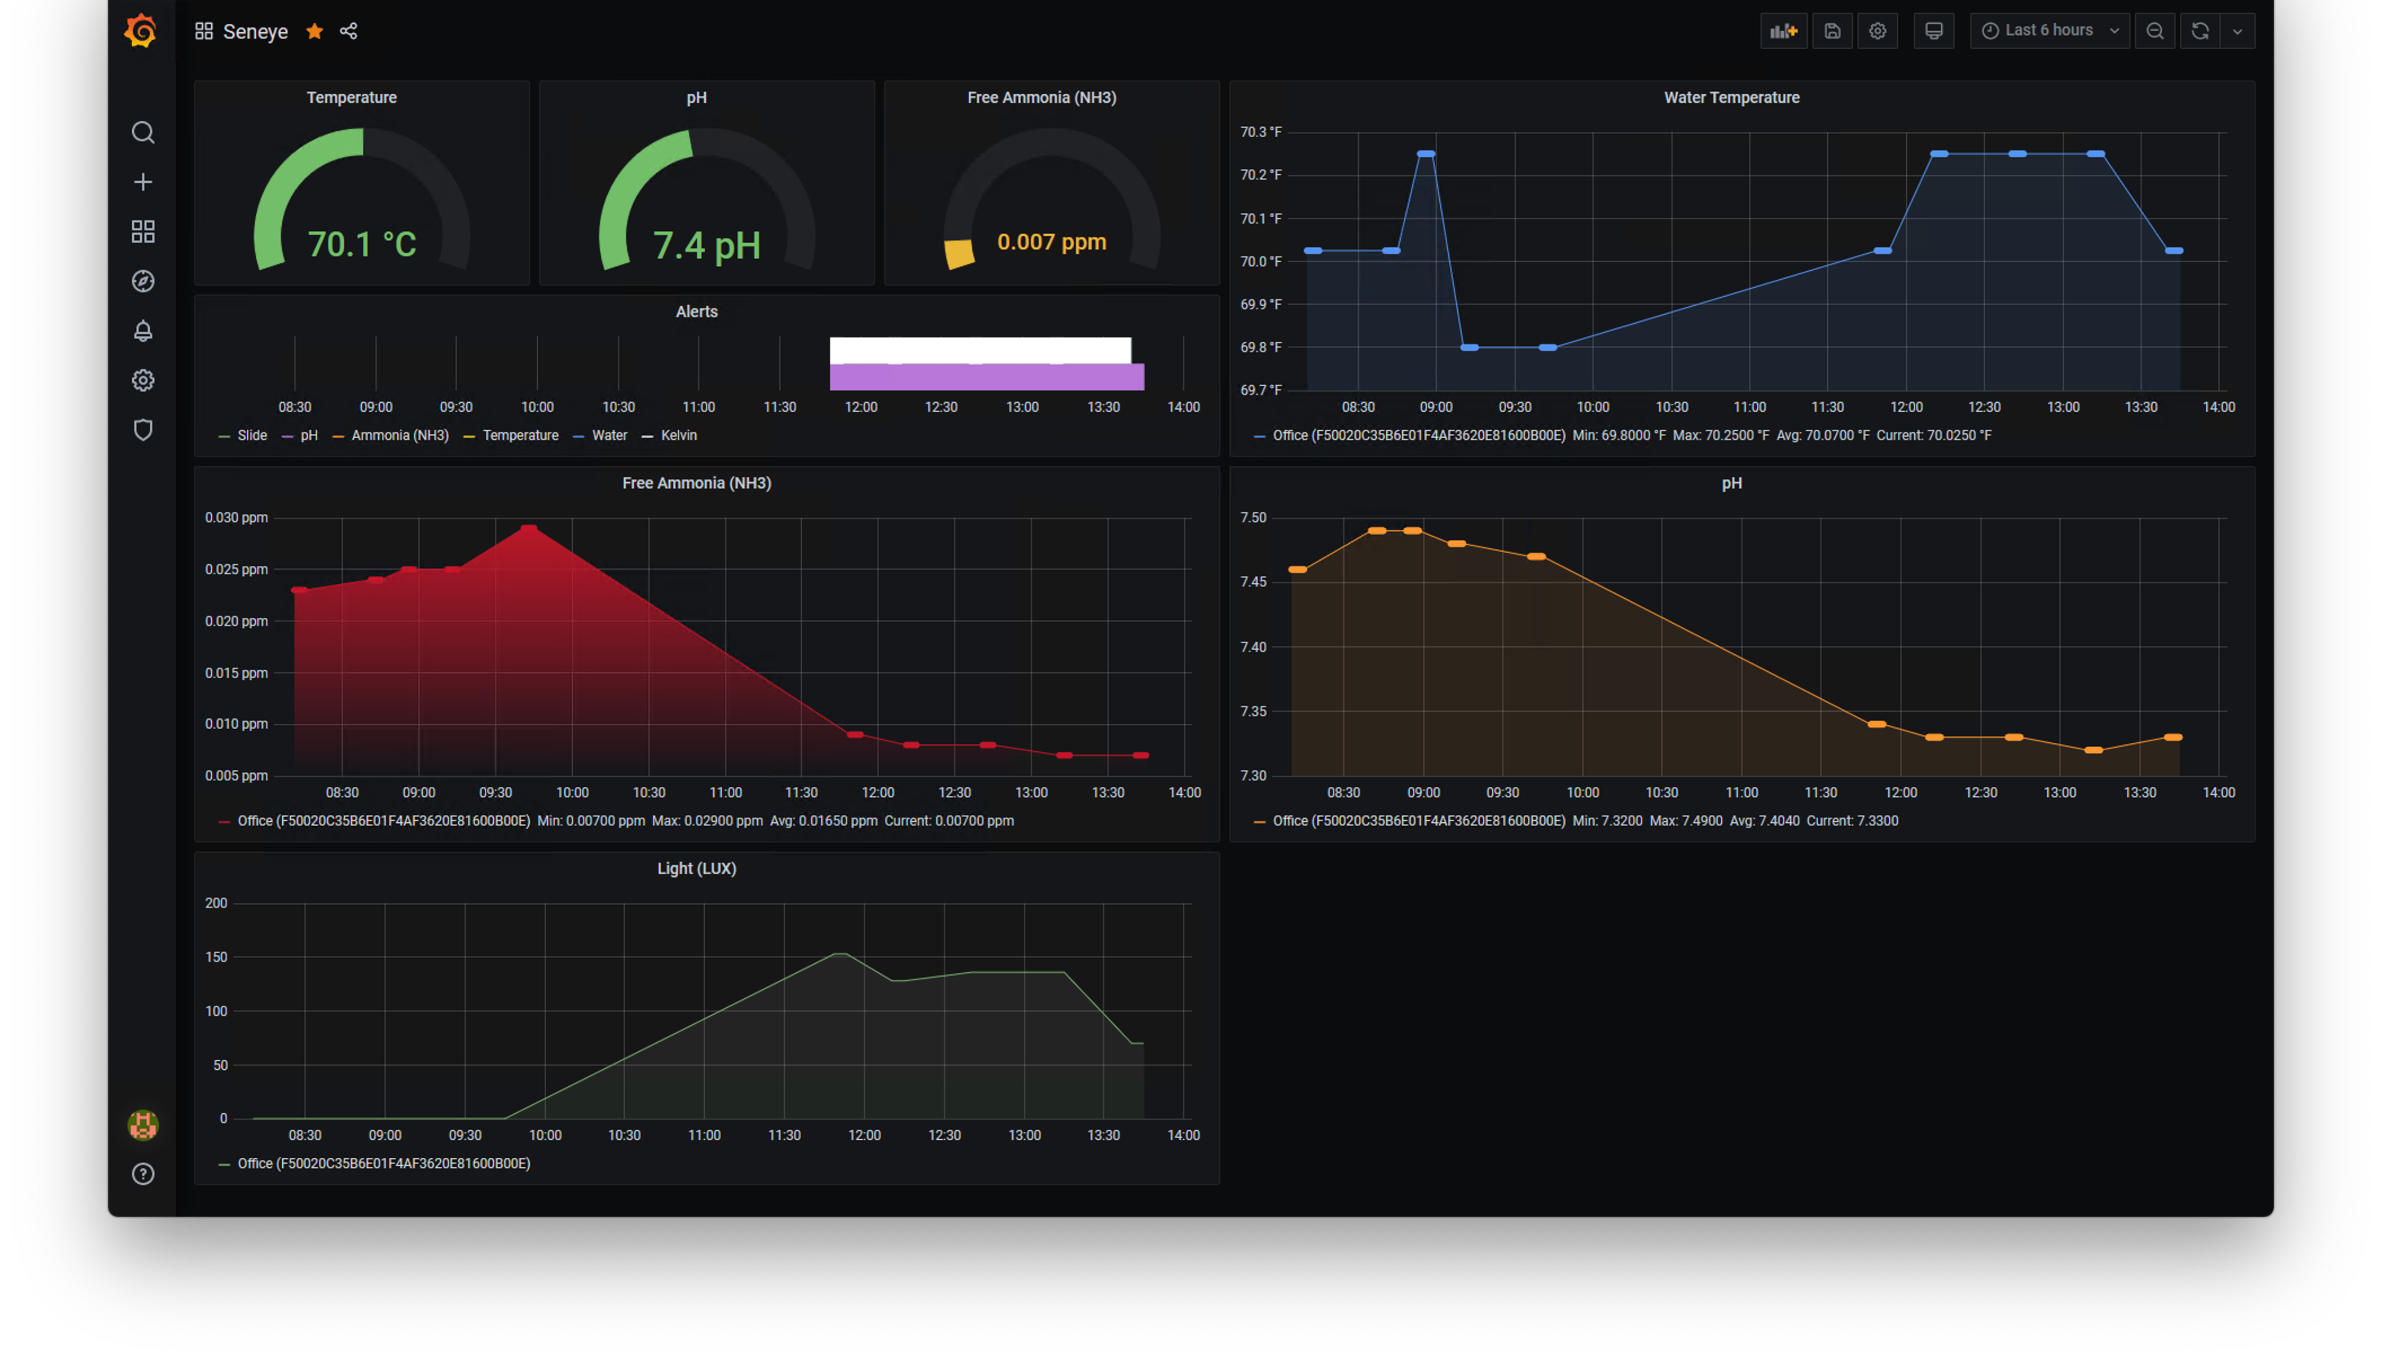Click the zoom out time range button

coord(2155,31)
